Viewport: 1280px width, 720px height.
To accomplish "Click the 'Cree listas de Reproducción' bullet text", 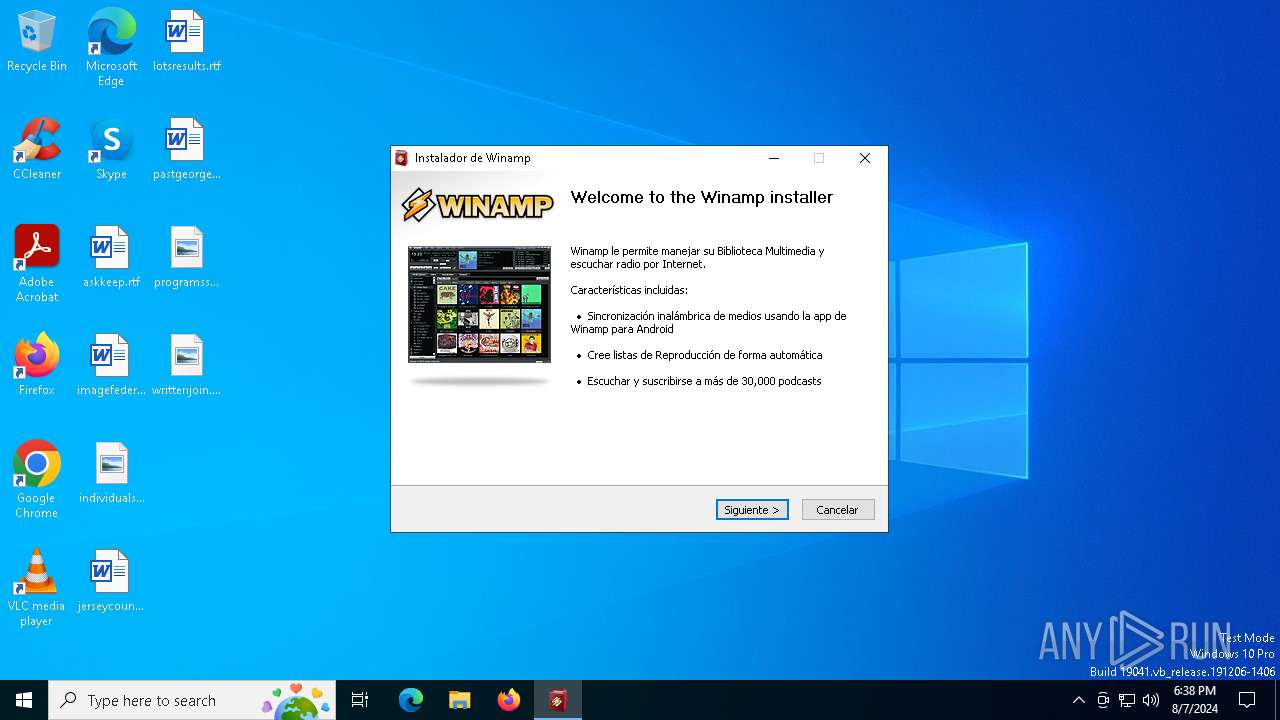I will pyautogui.click(x=704, y=355).
